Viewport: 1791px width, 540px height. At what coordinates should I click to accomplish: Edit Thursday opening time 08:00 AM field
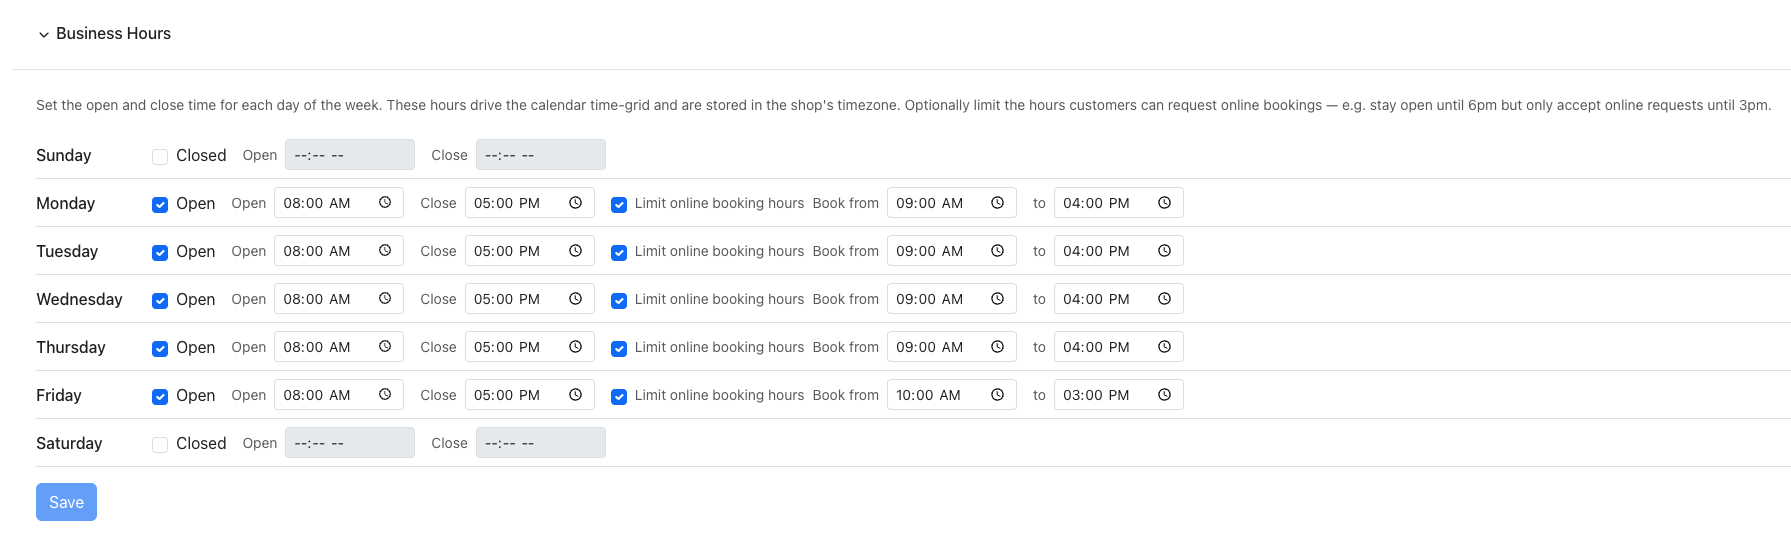[x=339, y=347]
